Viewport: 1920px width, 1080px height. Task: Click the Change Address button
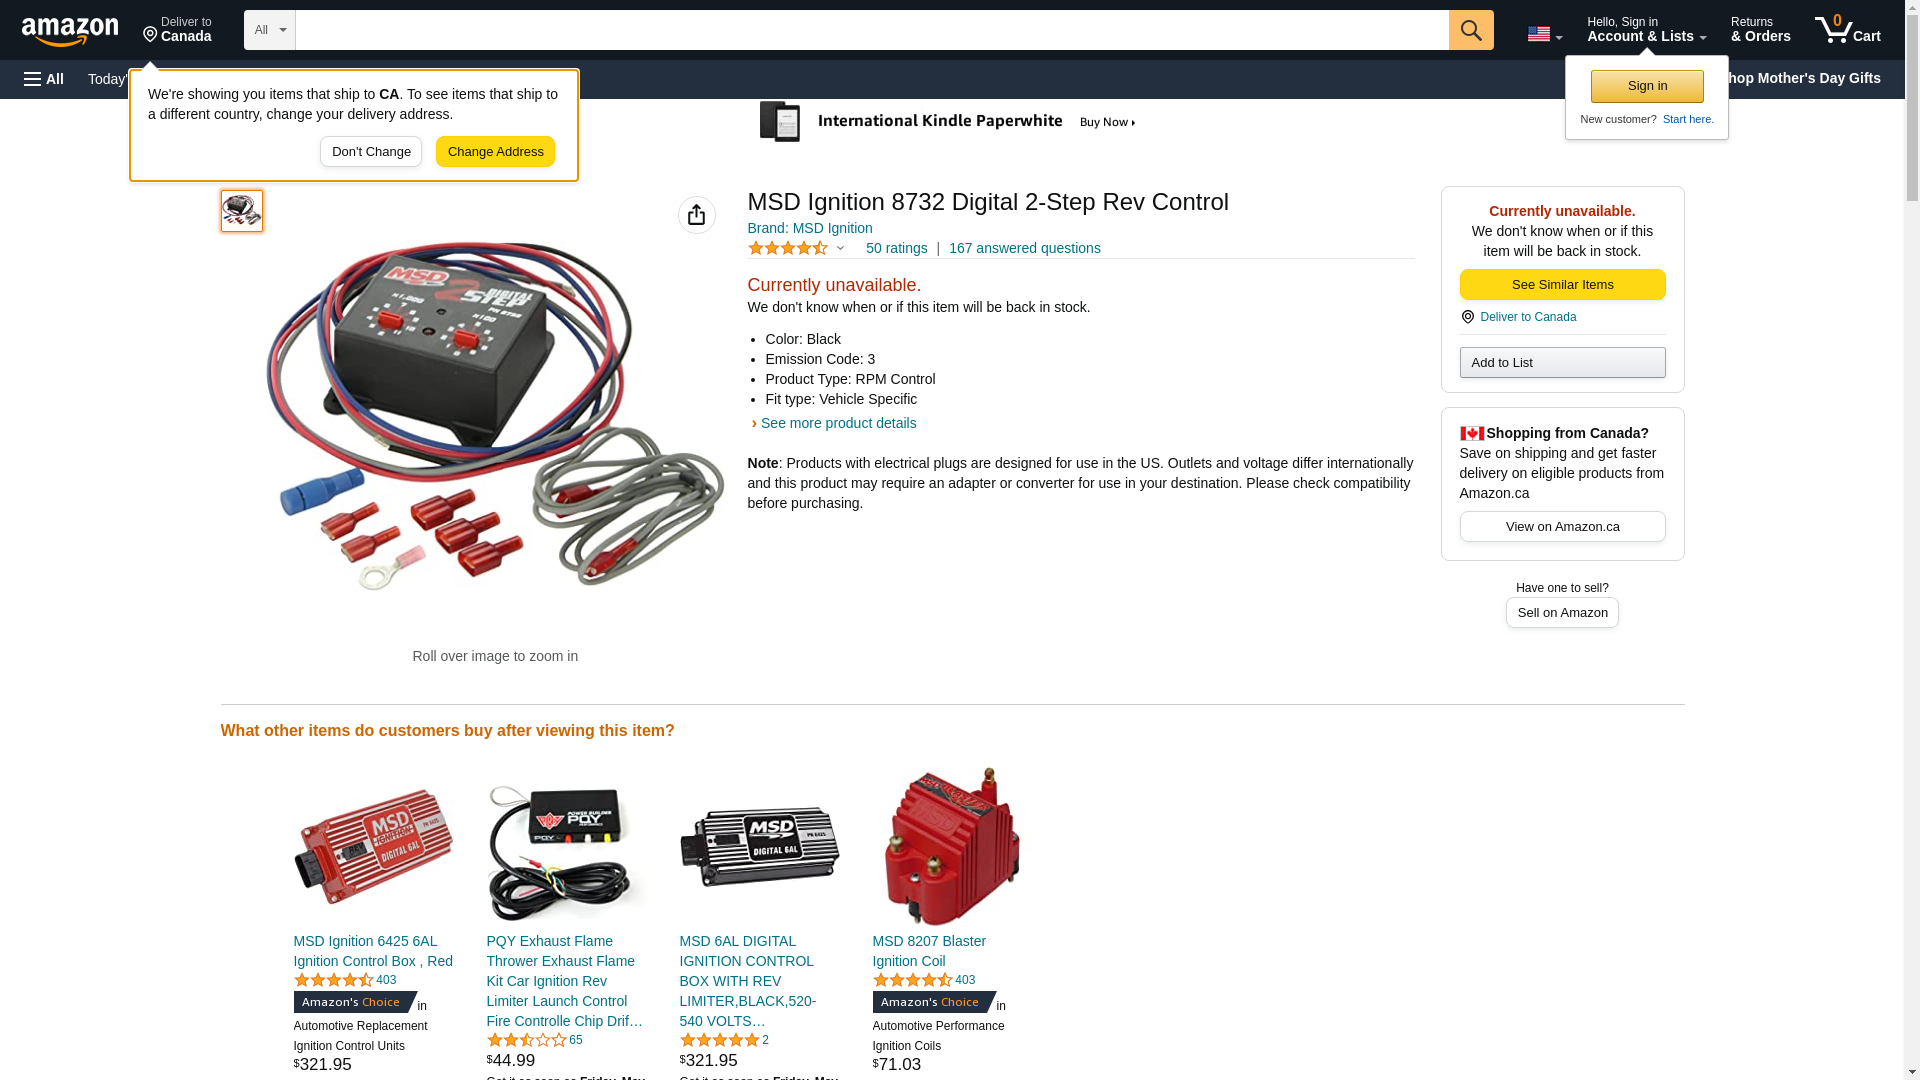[x=495, y=152]
